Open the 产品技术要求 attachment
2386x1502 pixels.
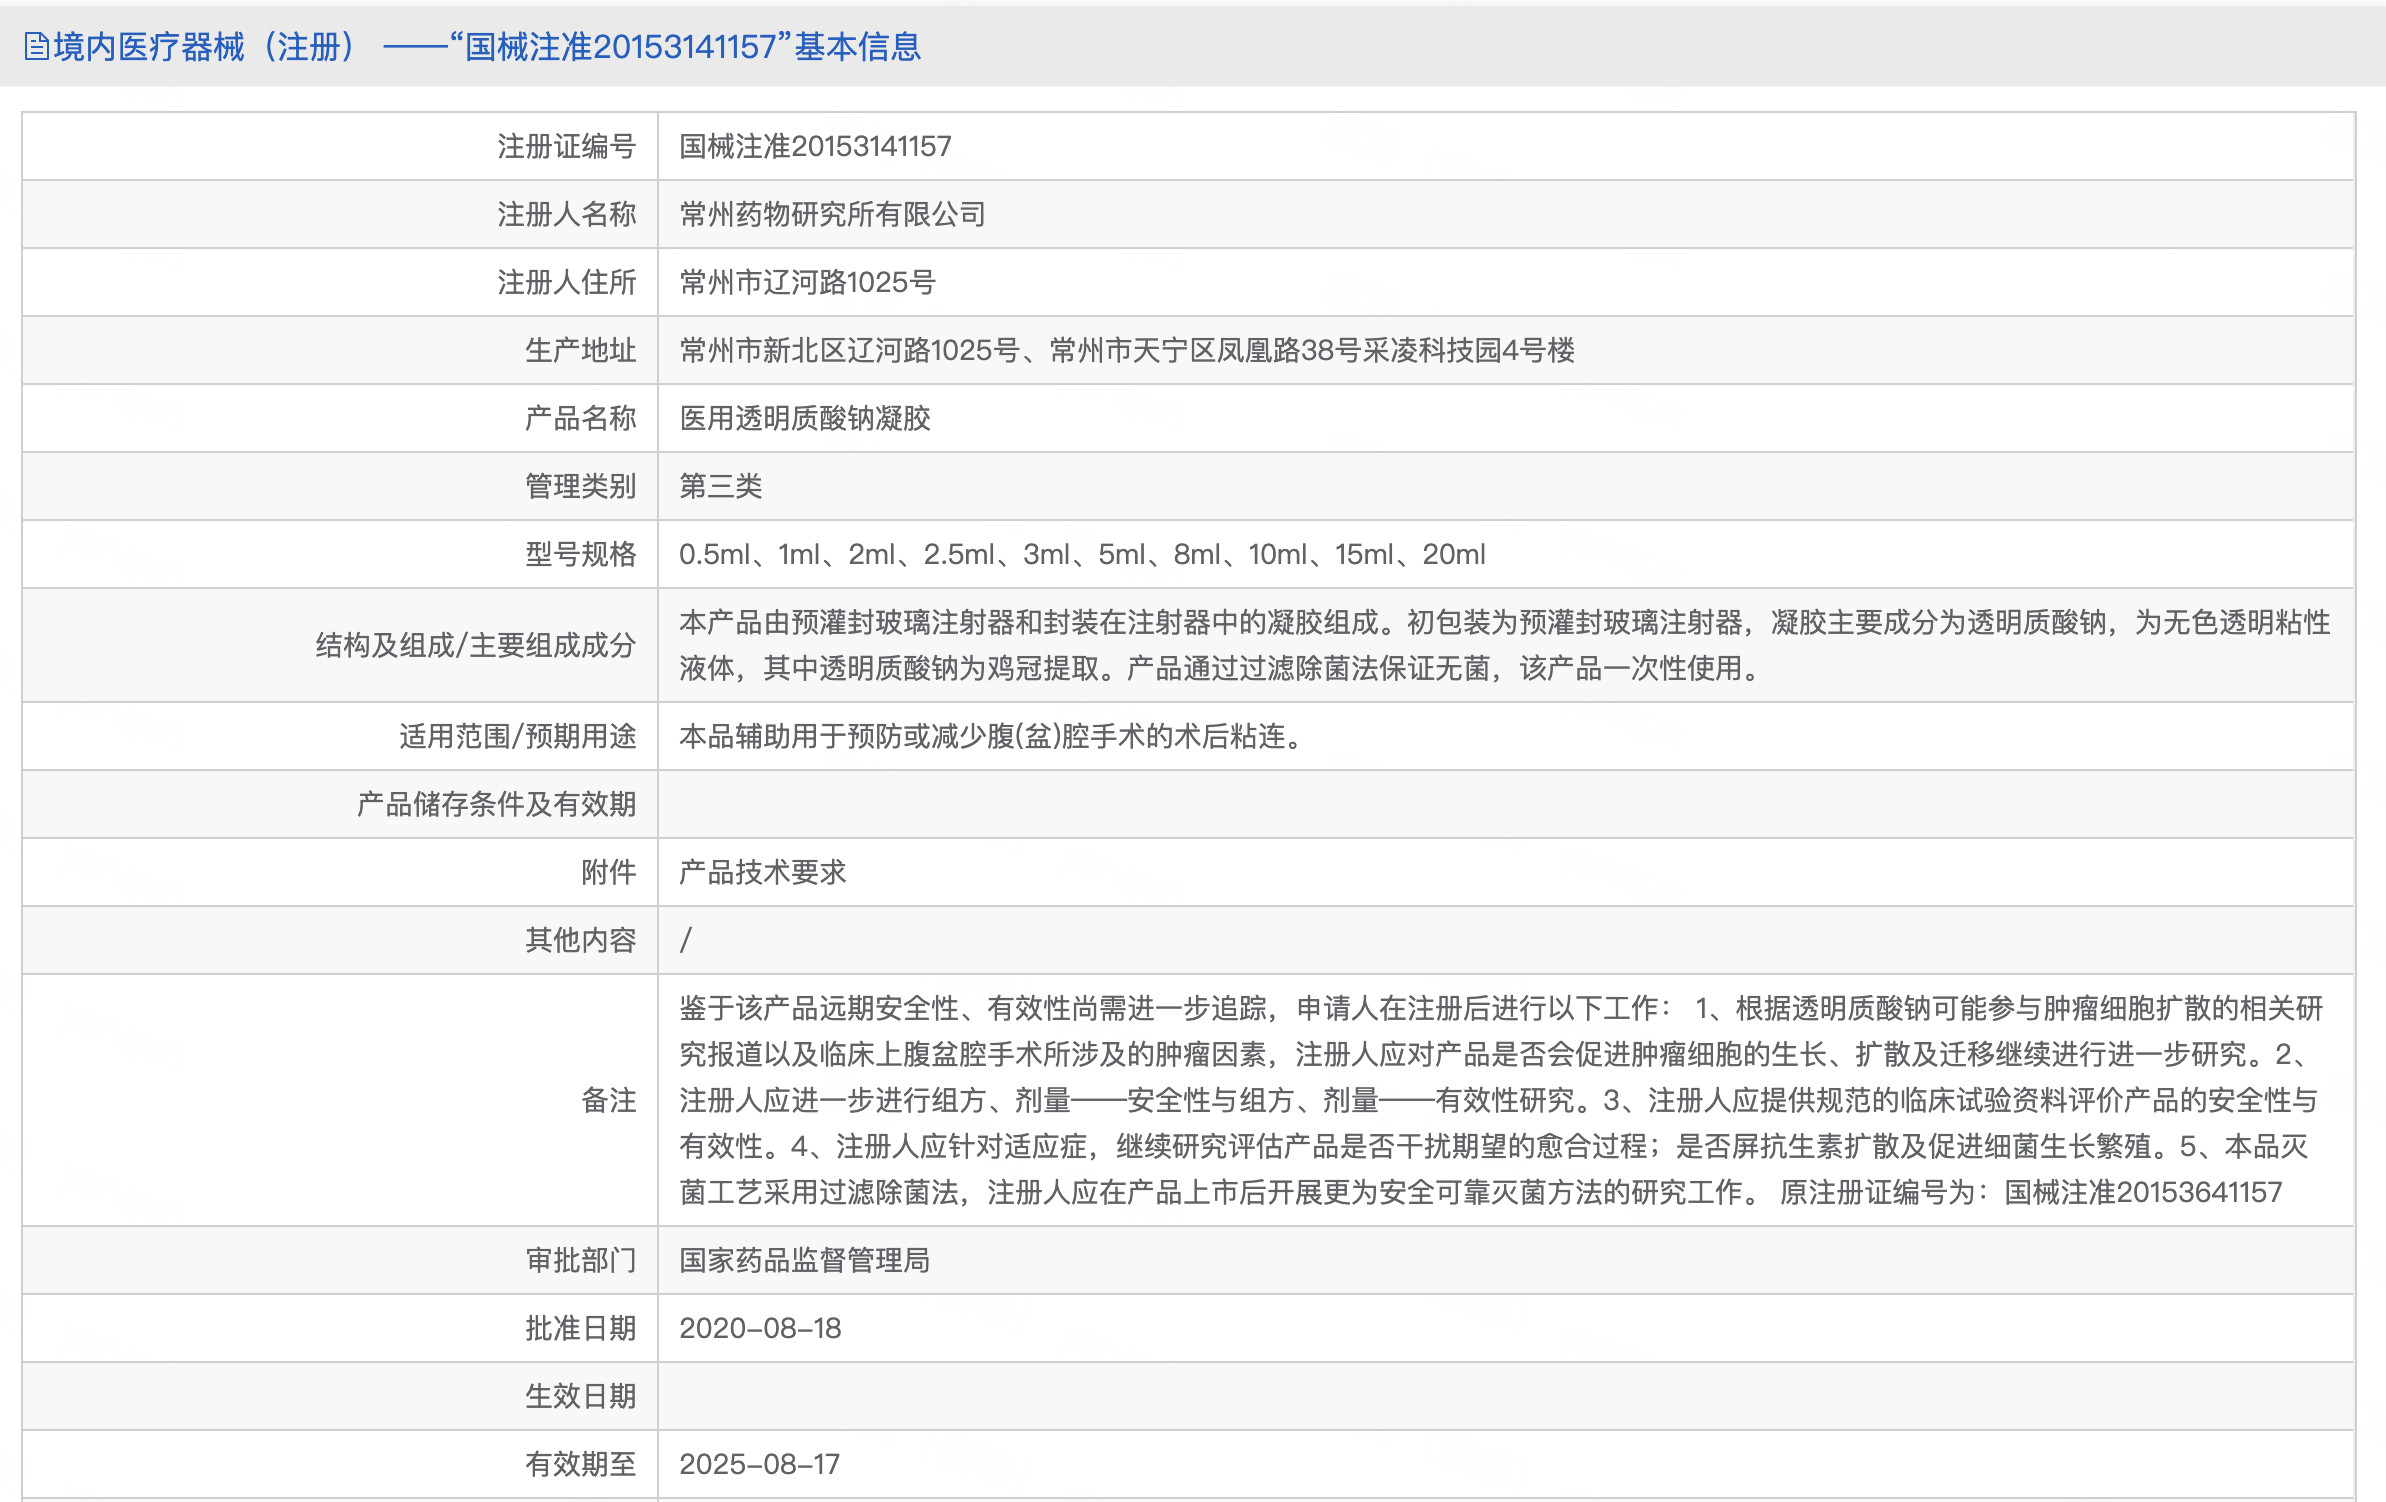[x=762, y=873]
